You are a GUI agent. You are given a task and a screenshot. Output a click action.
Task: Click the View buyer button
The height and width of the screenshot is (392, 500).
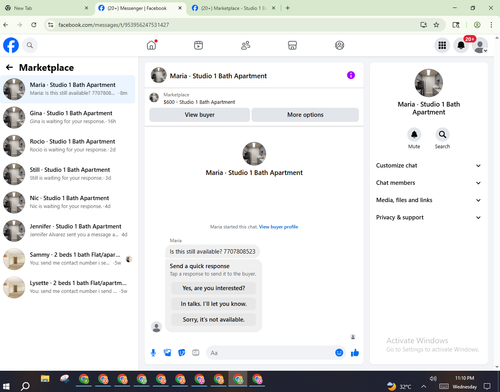pos(199,115)
